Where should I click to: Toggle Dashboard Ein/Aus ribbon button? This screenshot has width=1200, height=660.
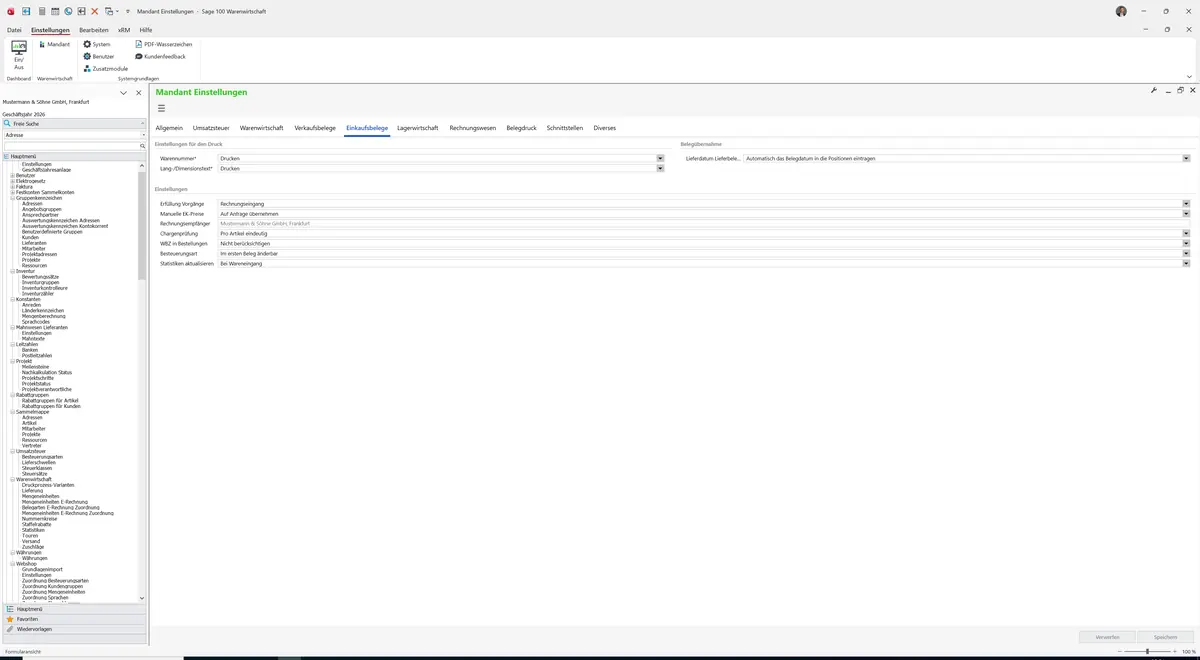[19, 56]
